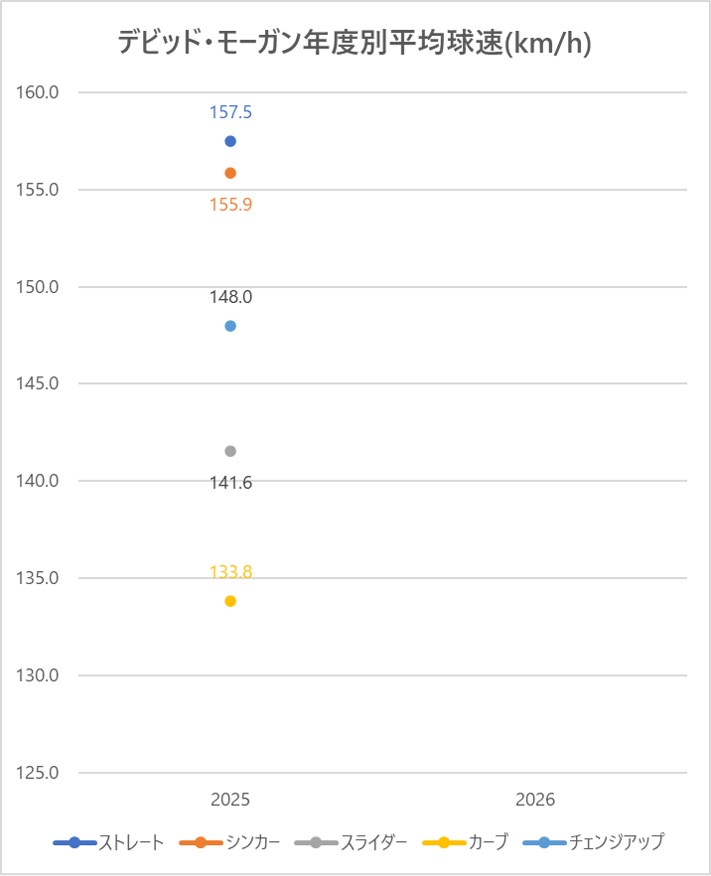Click the ストレート legend entry
Screen dimensions: 711x876
(109, 842)
